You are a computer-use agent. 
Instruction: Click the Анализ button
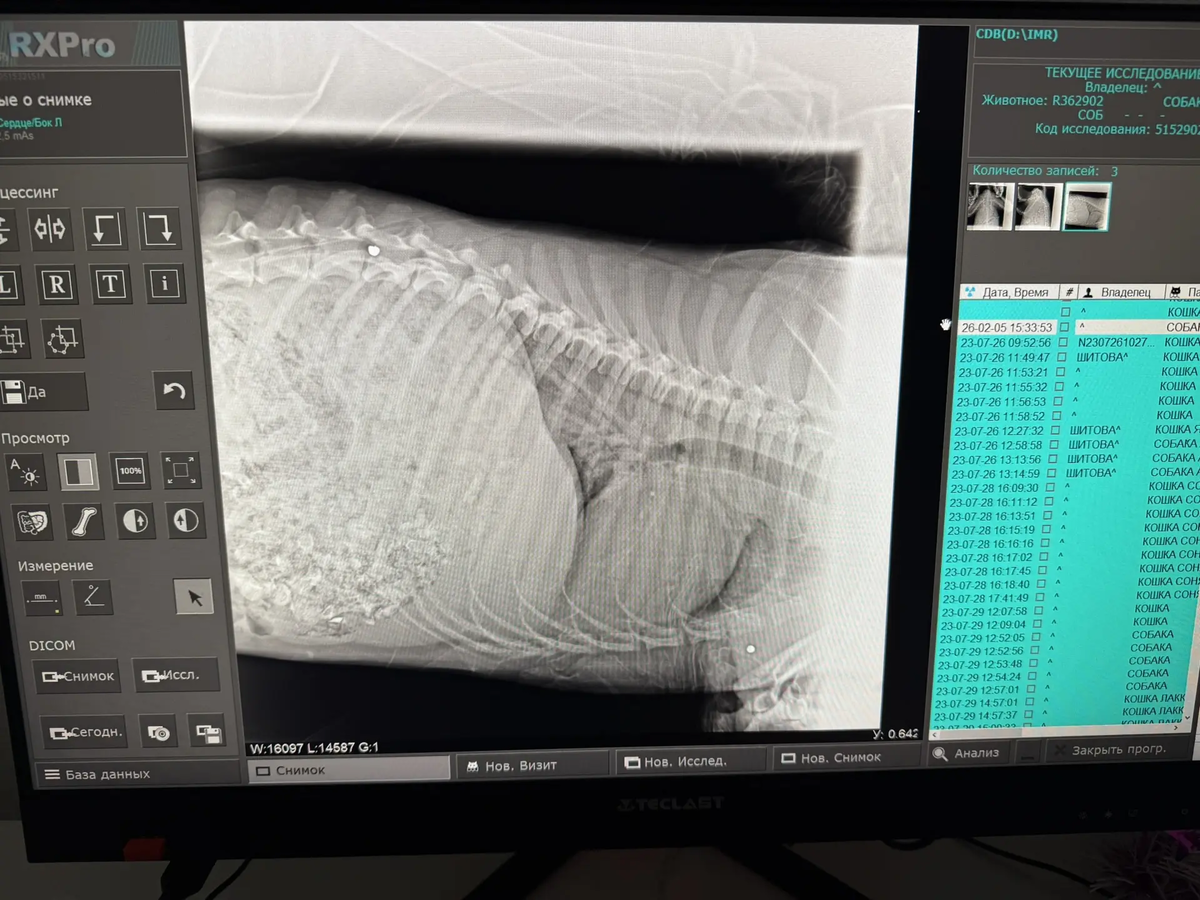point(968,753)
